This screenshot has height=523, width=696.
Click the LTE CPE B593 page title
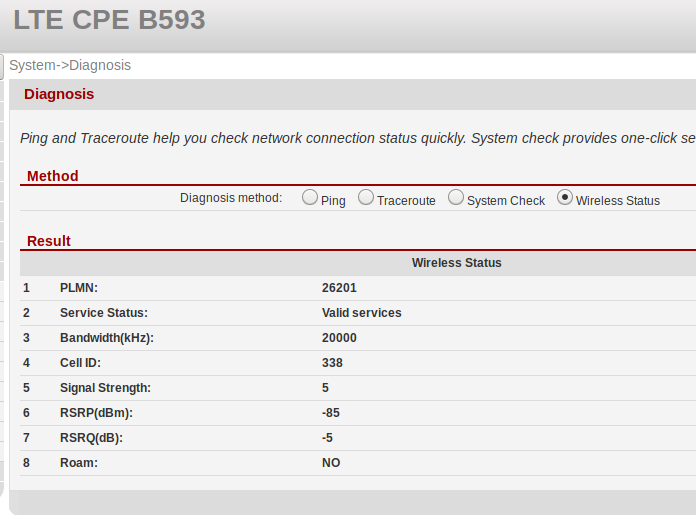point(109,19)
